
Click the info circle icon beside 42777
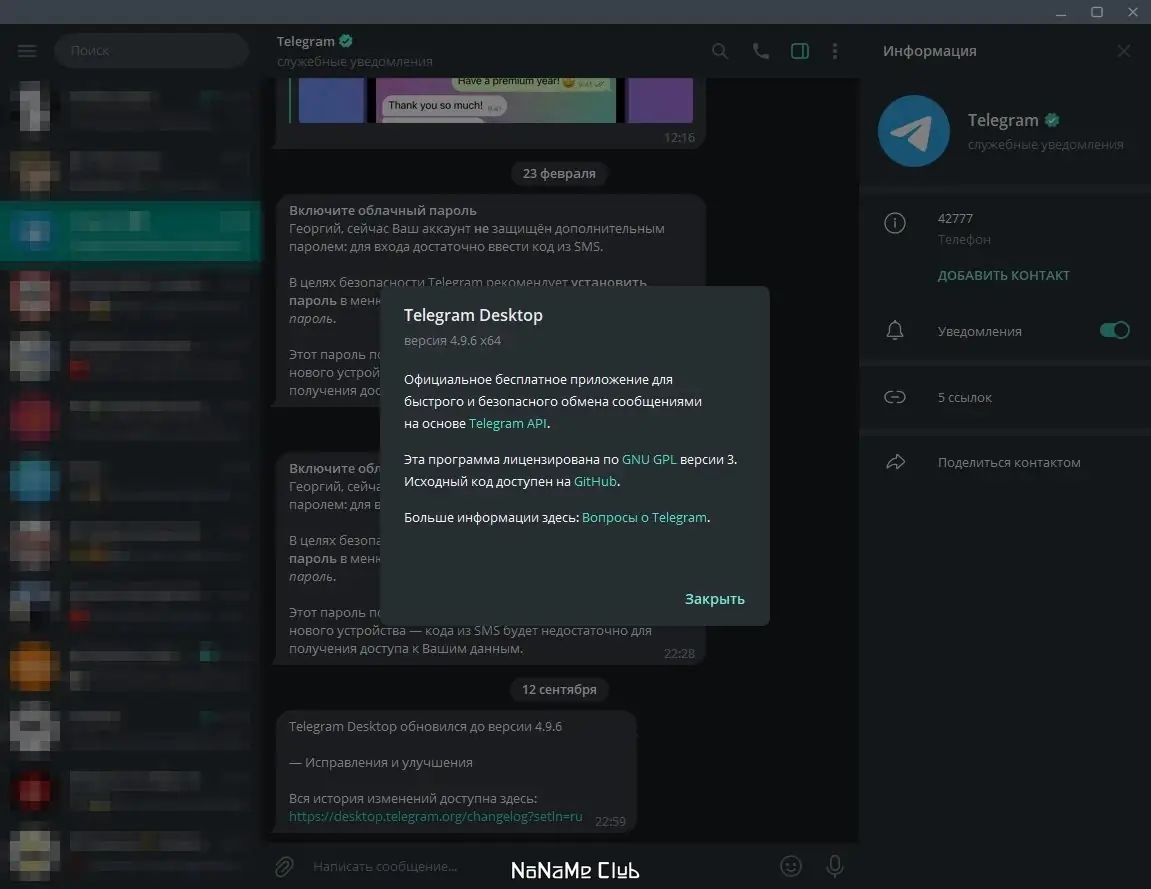pos(895,222)
